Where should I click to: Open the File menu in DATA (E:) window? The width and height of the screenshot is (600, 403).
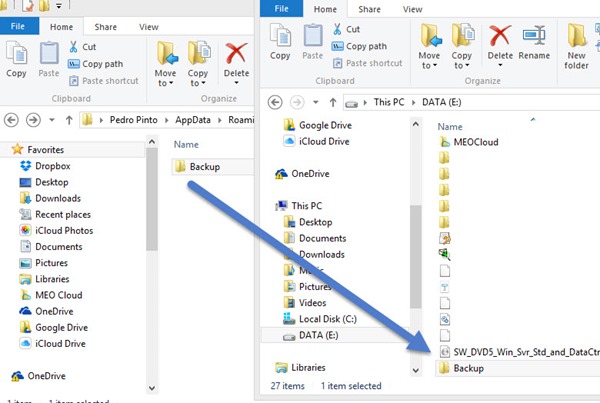281,8
